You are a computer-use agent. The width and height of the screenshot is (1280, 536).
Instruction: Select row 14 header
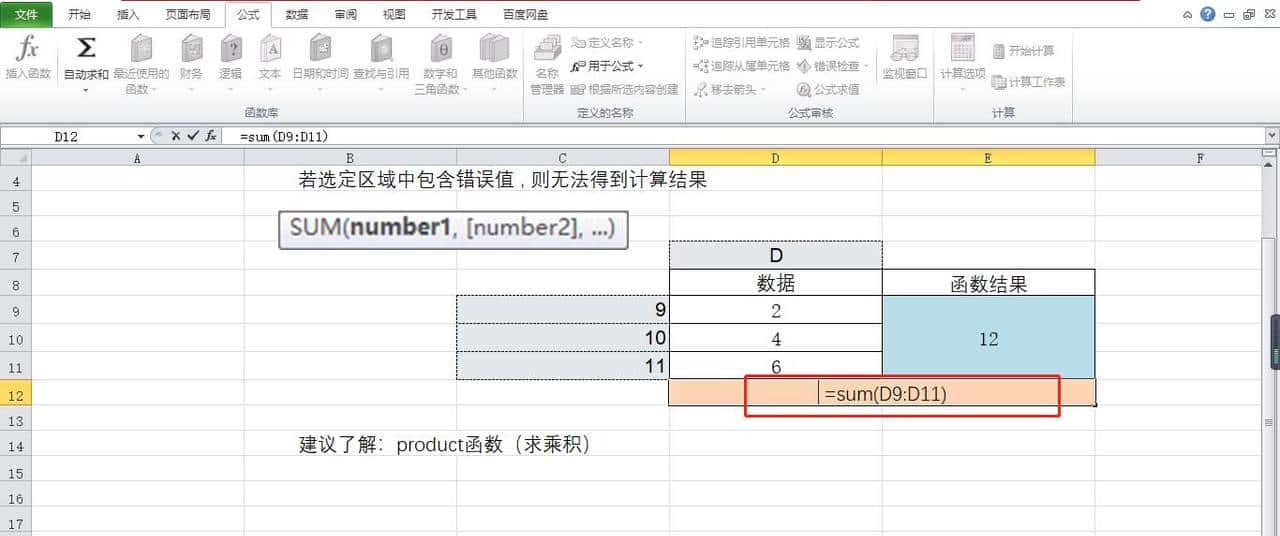point(16,446)
